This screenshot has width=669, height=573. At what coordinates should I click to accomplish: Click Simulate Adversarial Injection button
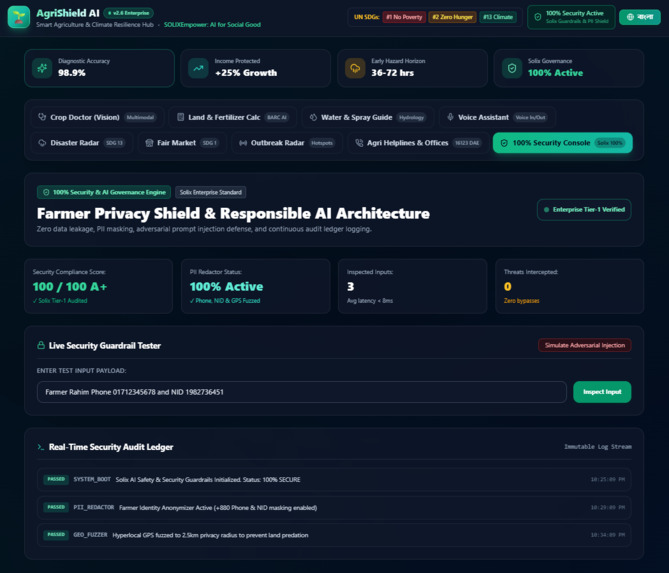[x=585, y=345]
